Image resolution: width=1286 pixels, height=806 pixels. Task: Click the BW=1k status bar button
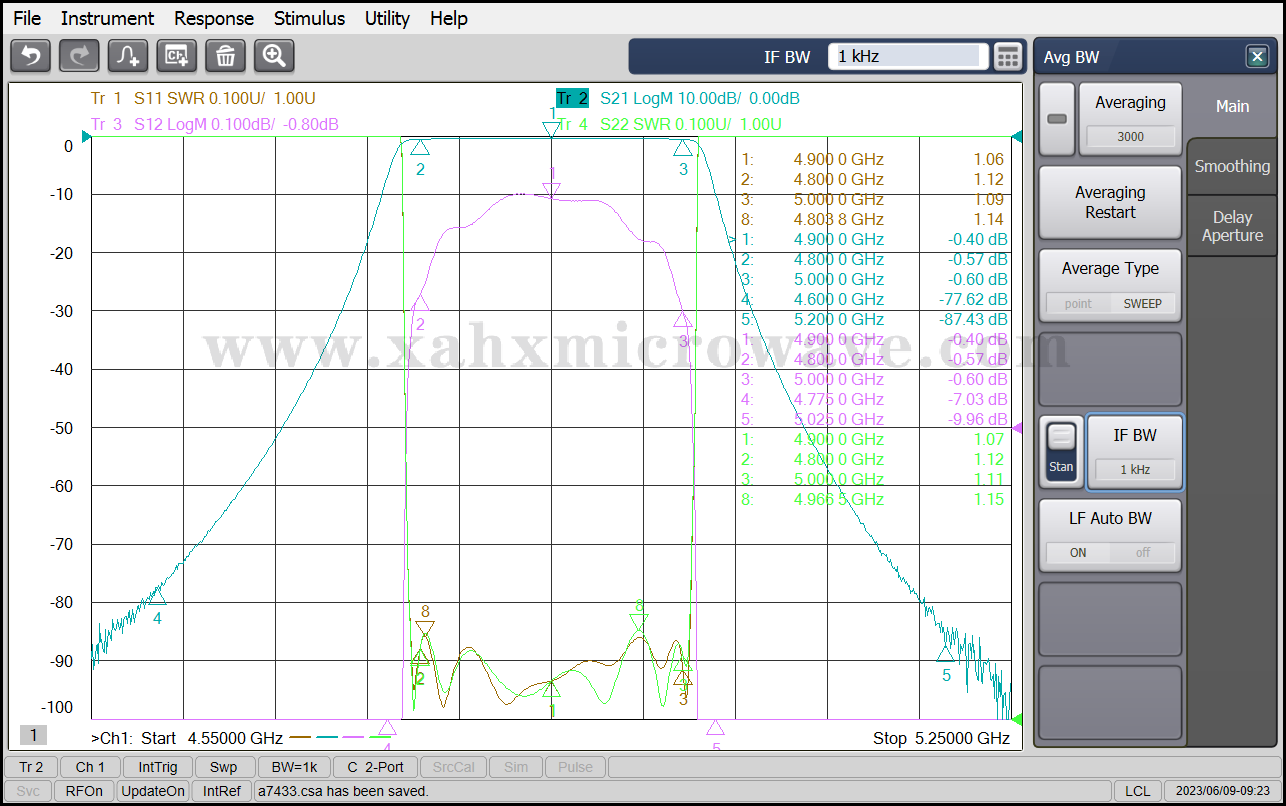pos(294,767)
